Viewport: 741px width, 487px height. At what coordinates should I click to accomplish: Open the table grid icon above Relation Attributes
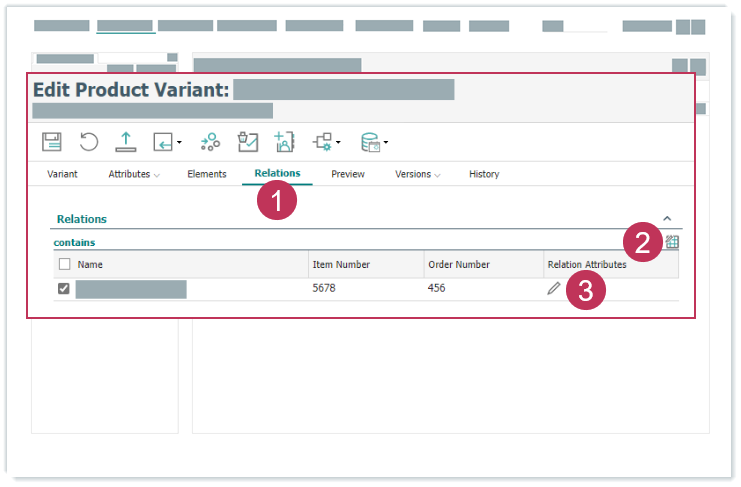click(x=672, y=242)
